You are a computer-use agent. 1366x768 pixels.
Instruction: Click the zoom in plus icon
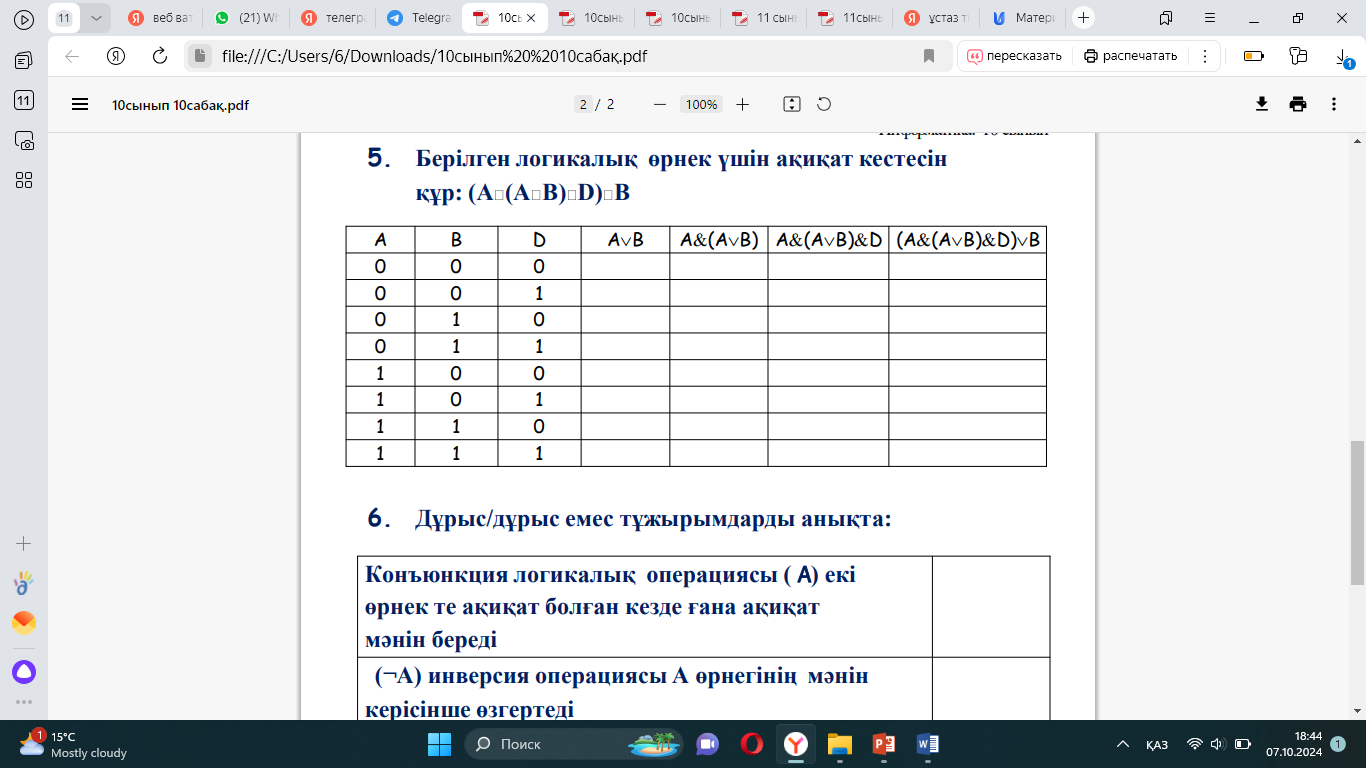[x=742, y=104]
